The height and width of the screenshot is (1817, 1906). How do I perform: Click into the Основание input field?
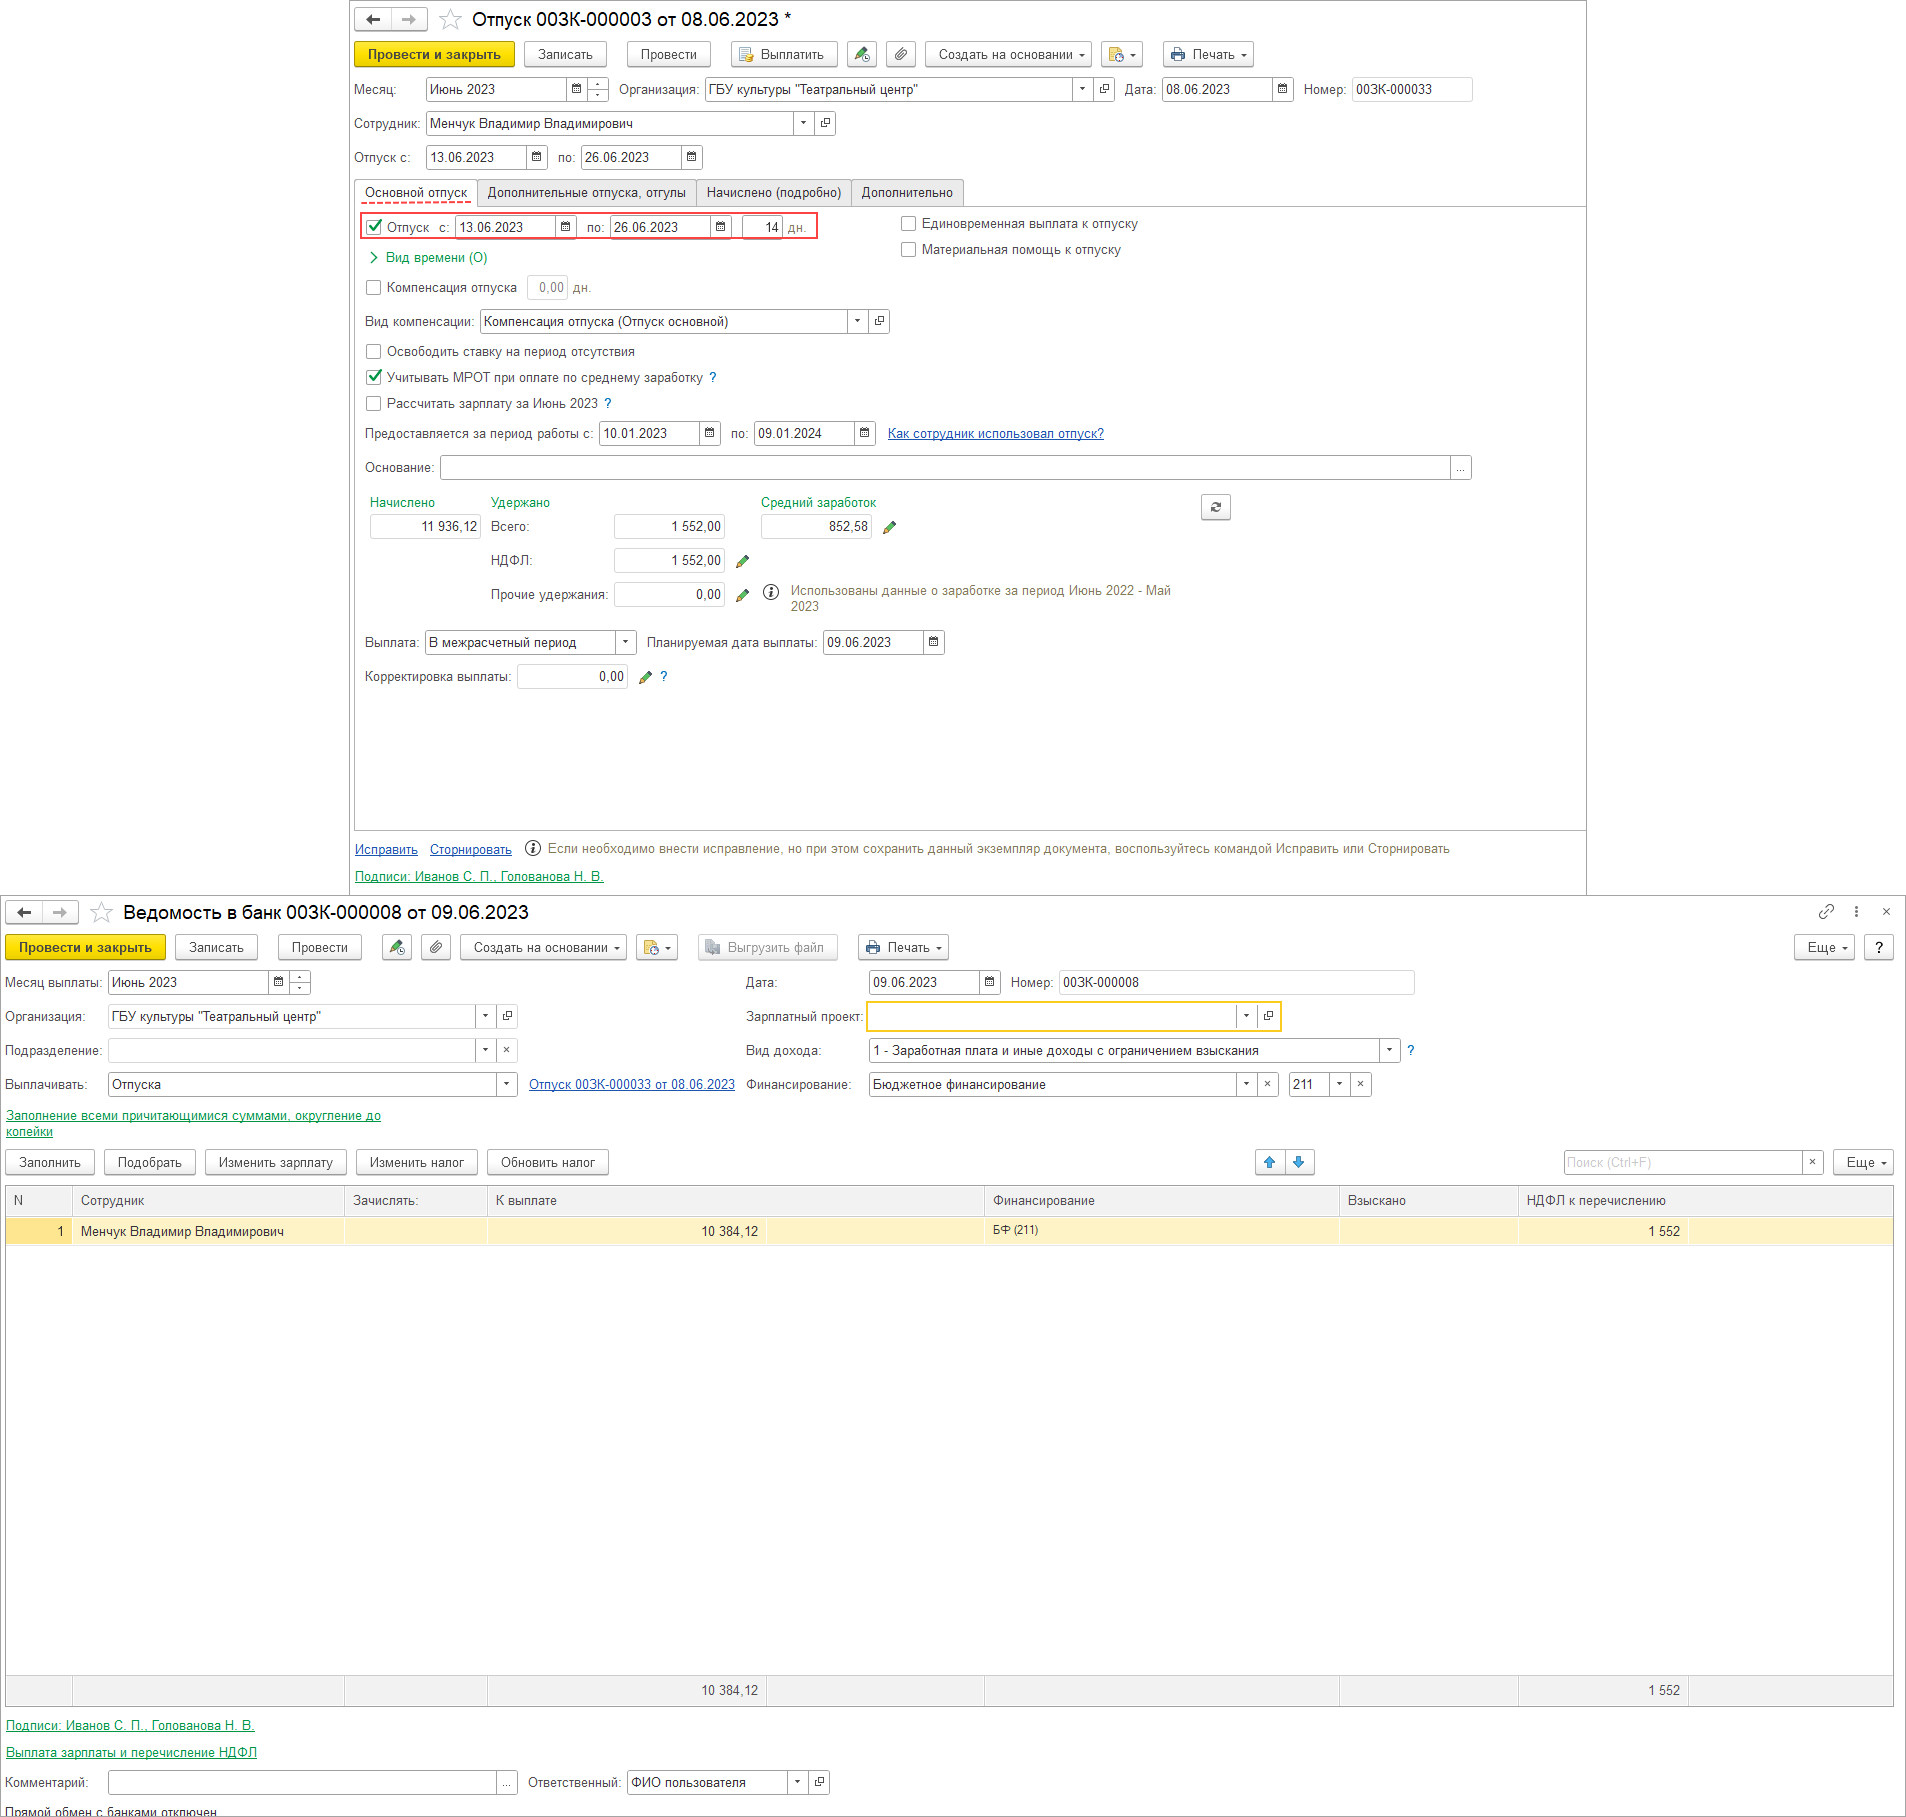[945, 468]
